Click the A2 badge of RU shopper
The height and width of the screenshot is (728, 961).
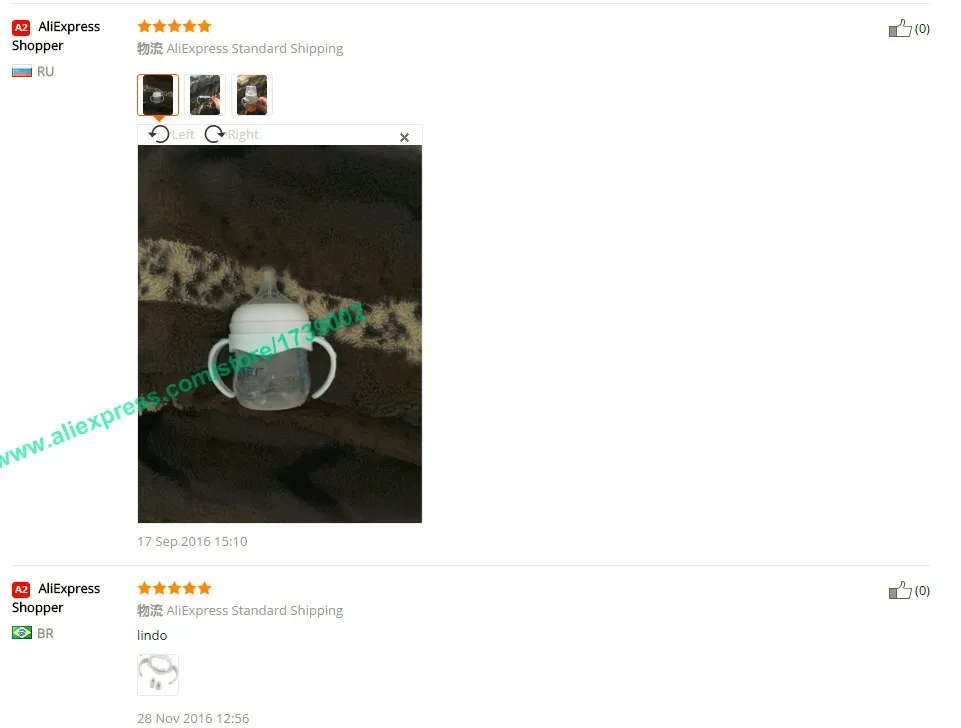[x=21, y=27]
